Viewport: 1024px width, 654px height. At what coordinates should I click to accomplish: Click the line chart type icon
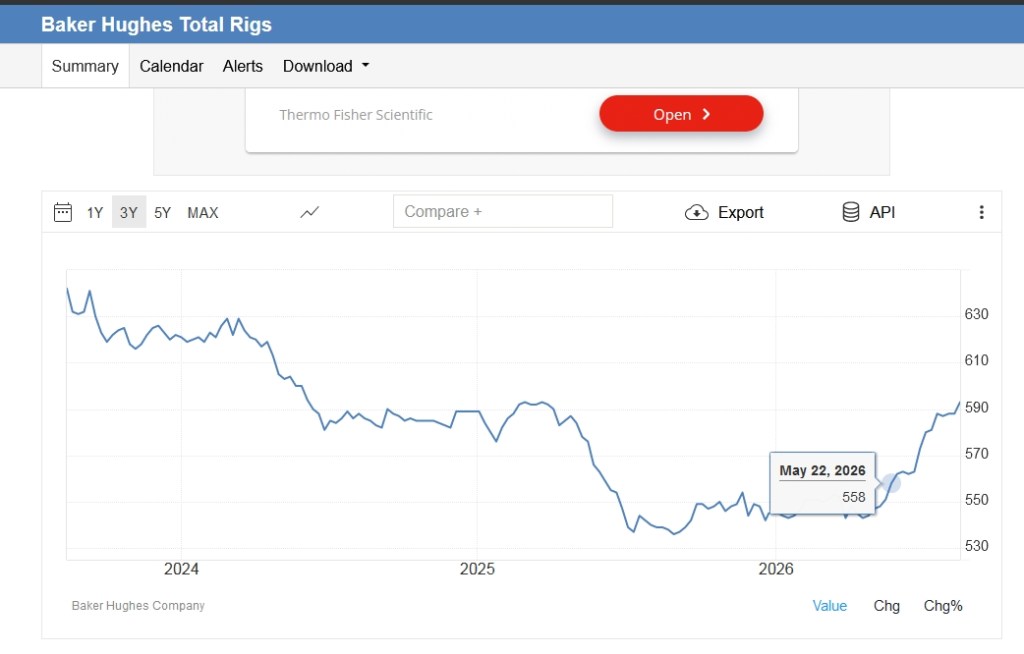tap(310, 212)
